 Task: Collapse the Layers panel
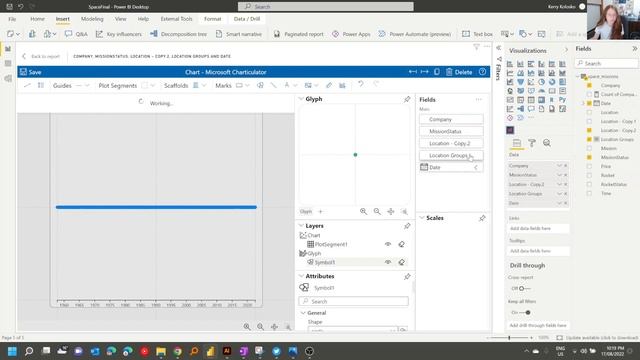[301, 226]
